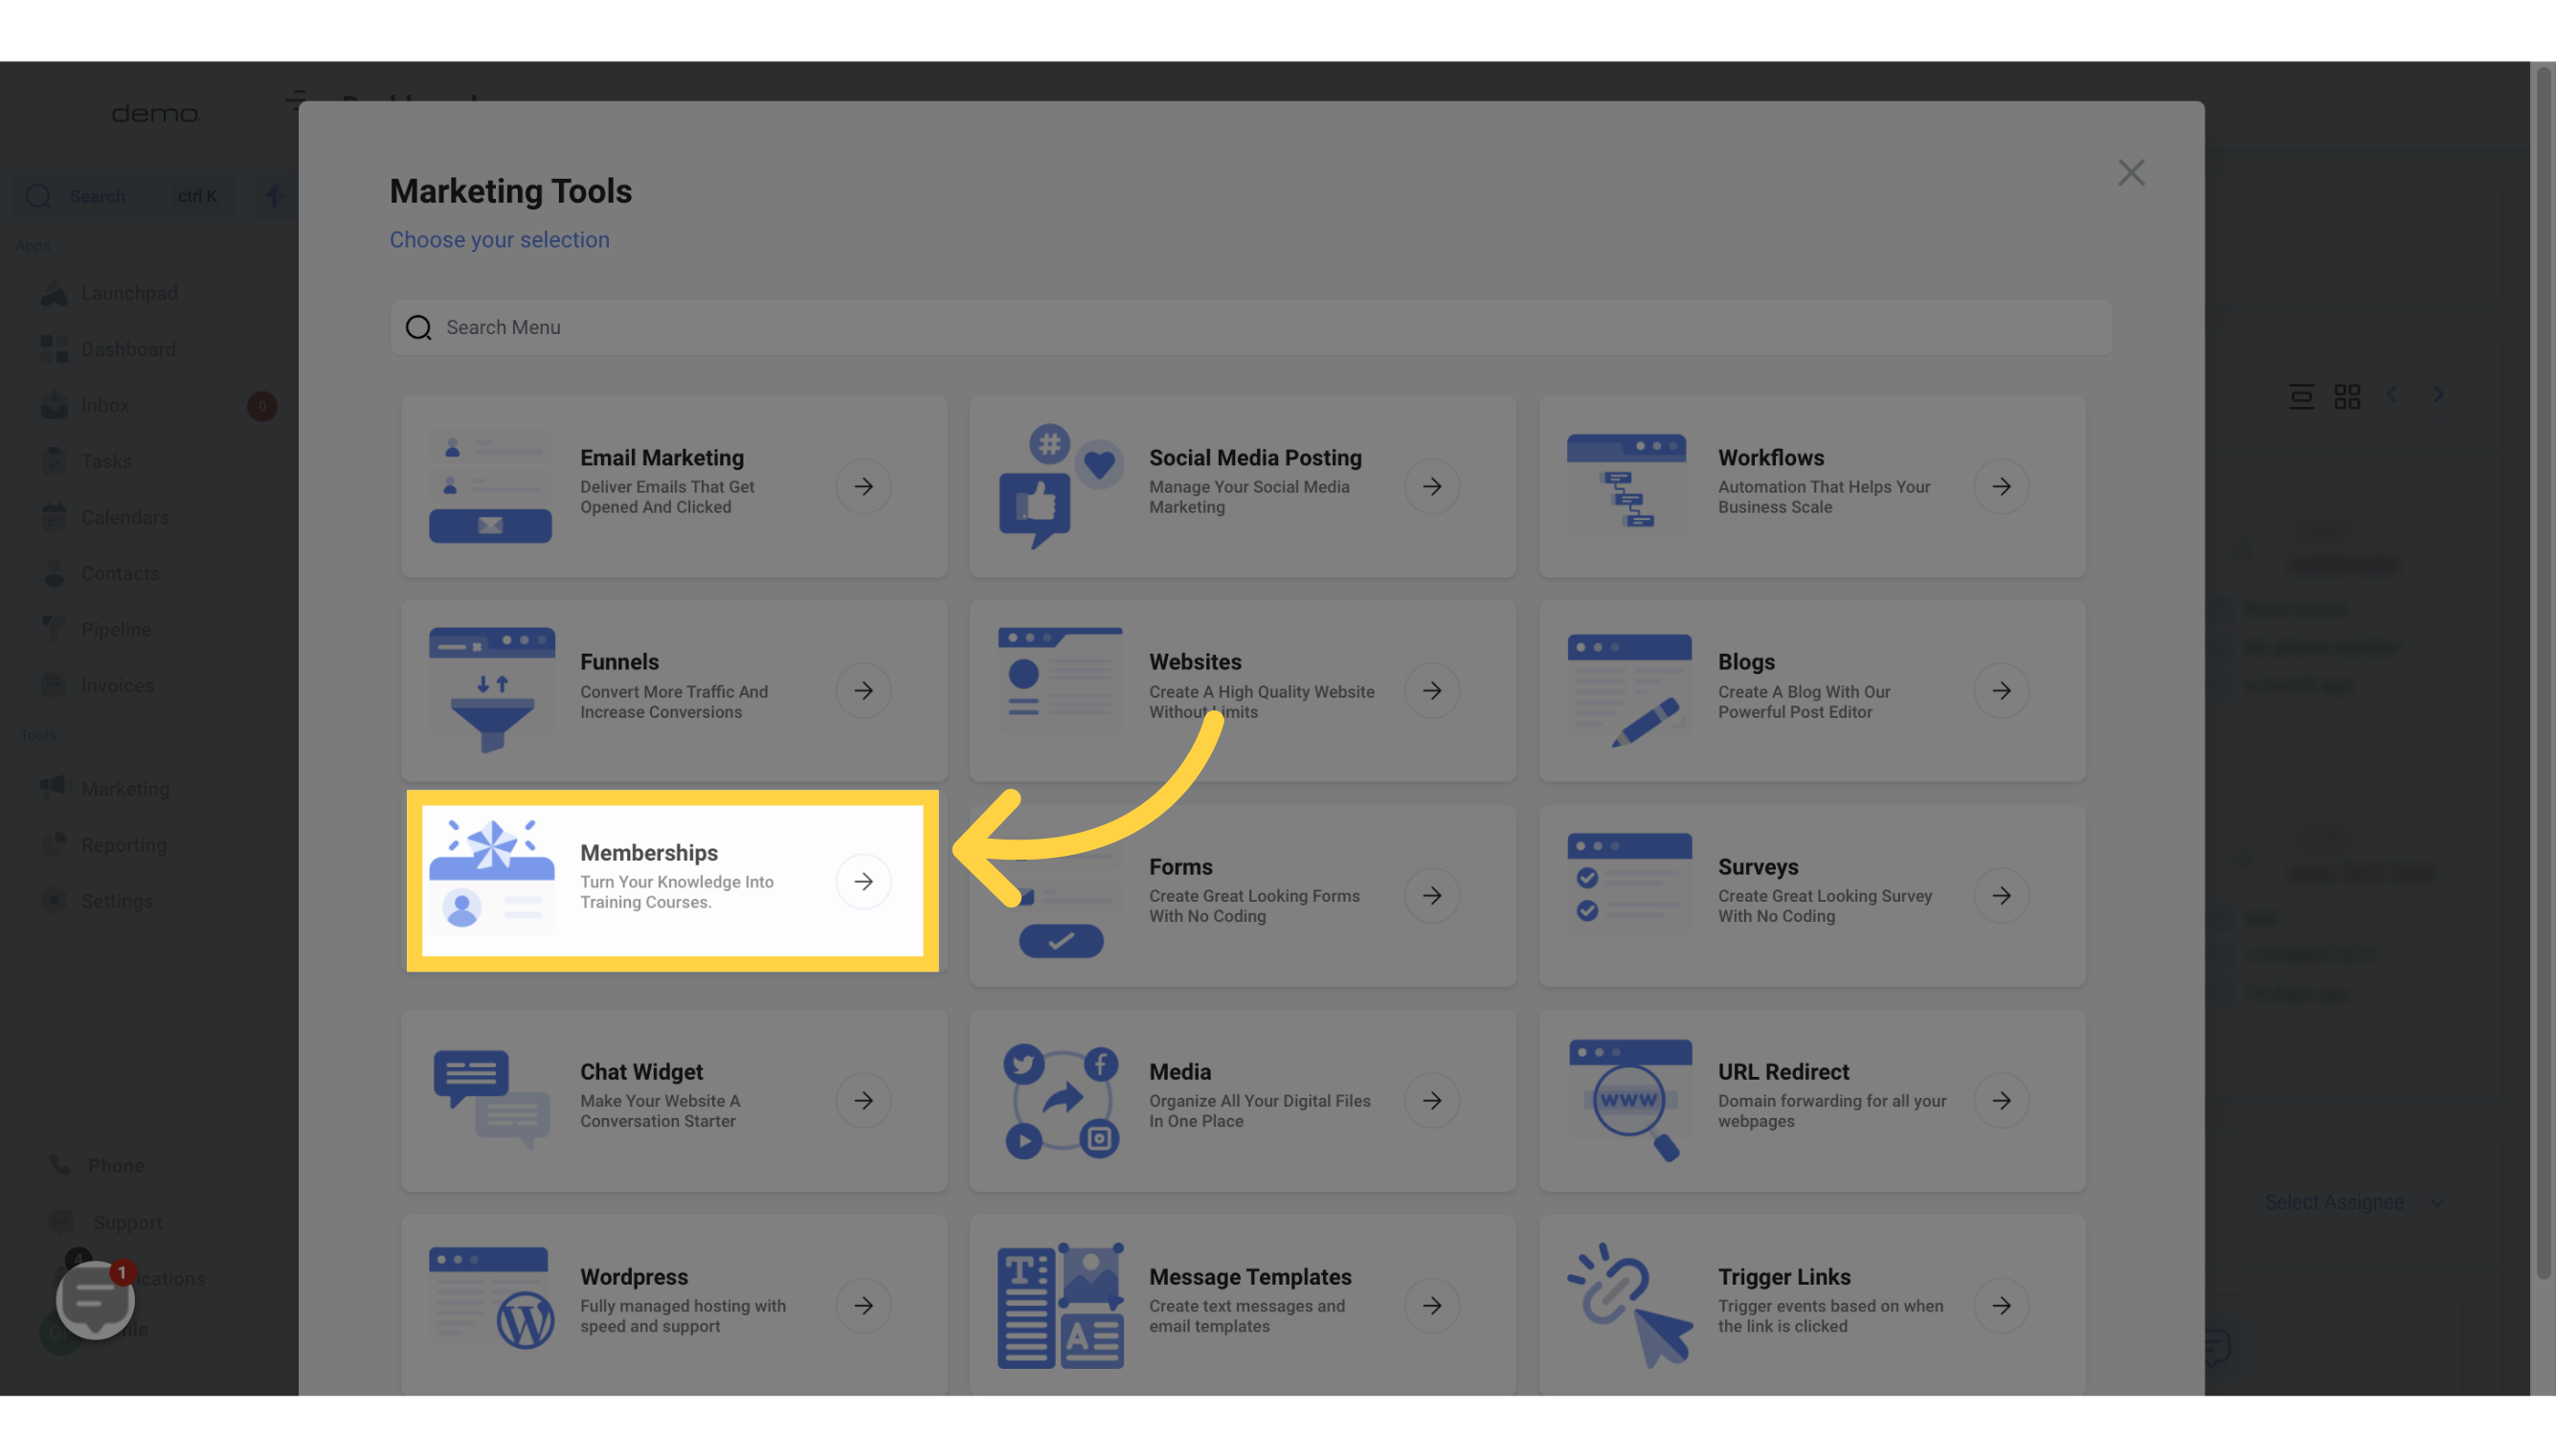Click the Forms arrow button

pyautogui.click(x=1432, y=895)
